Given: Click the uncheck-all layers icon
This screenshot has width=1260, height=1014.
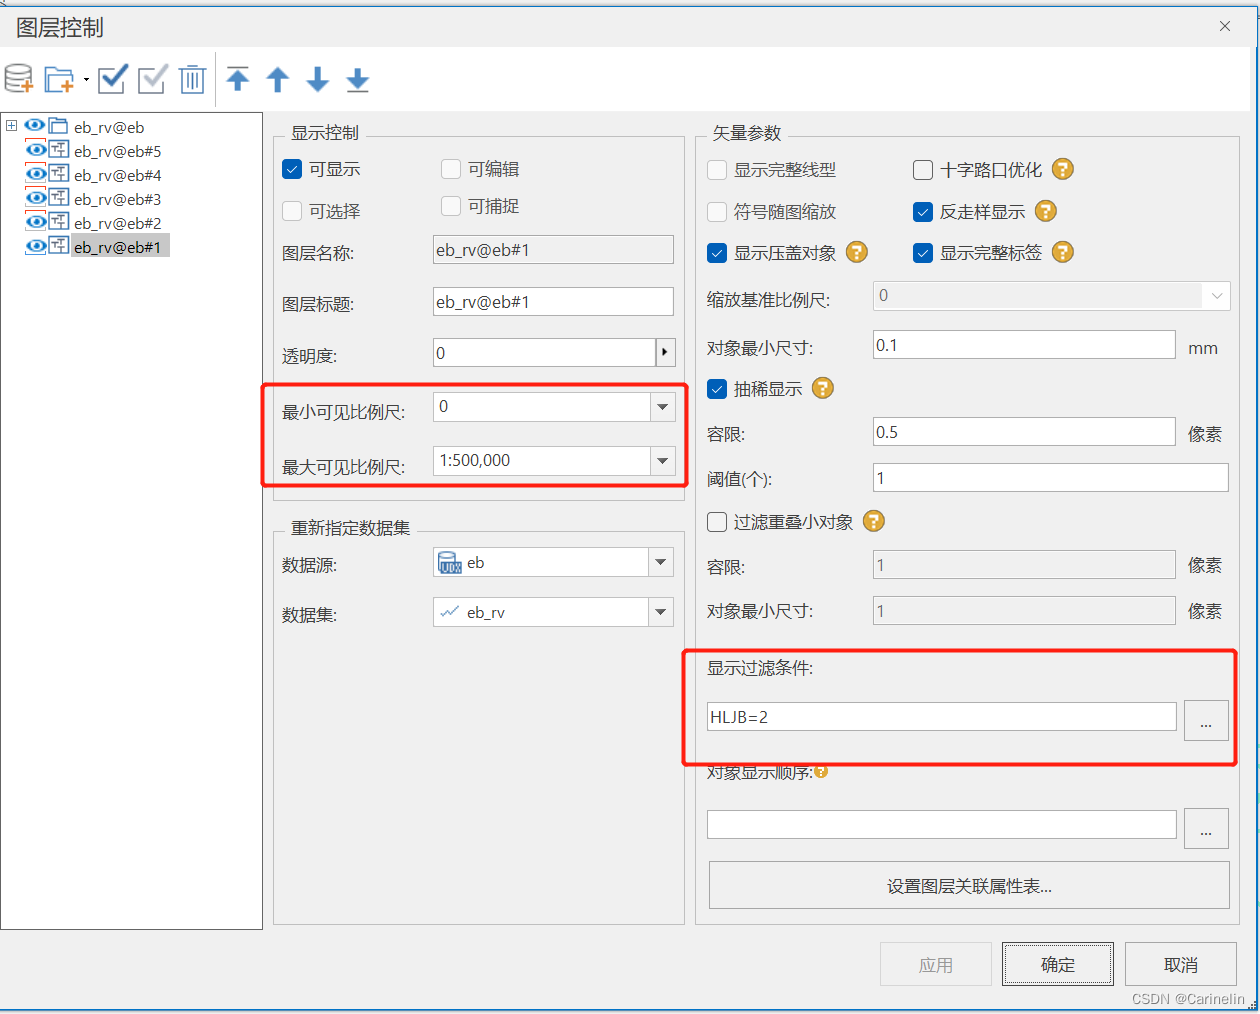Looking at the screenshot, I should [x=152, y=79].
